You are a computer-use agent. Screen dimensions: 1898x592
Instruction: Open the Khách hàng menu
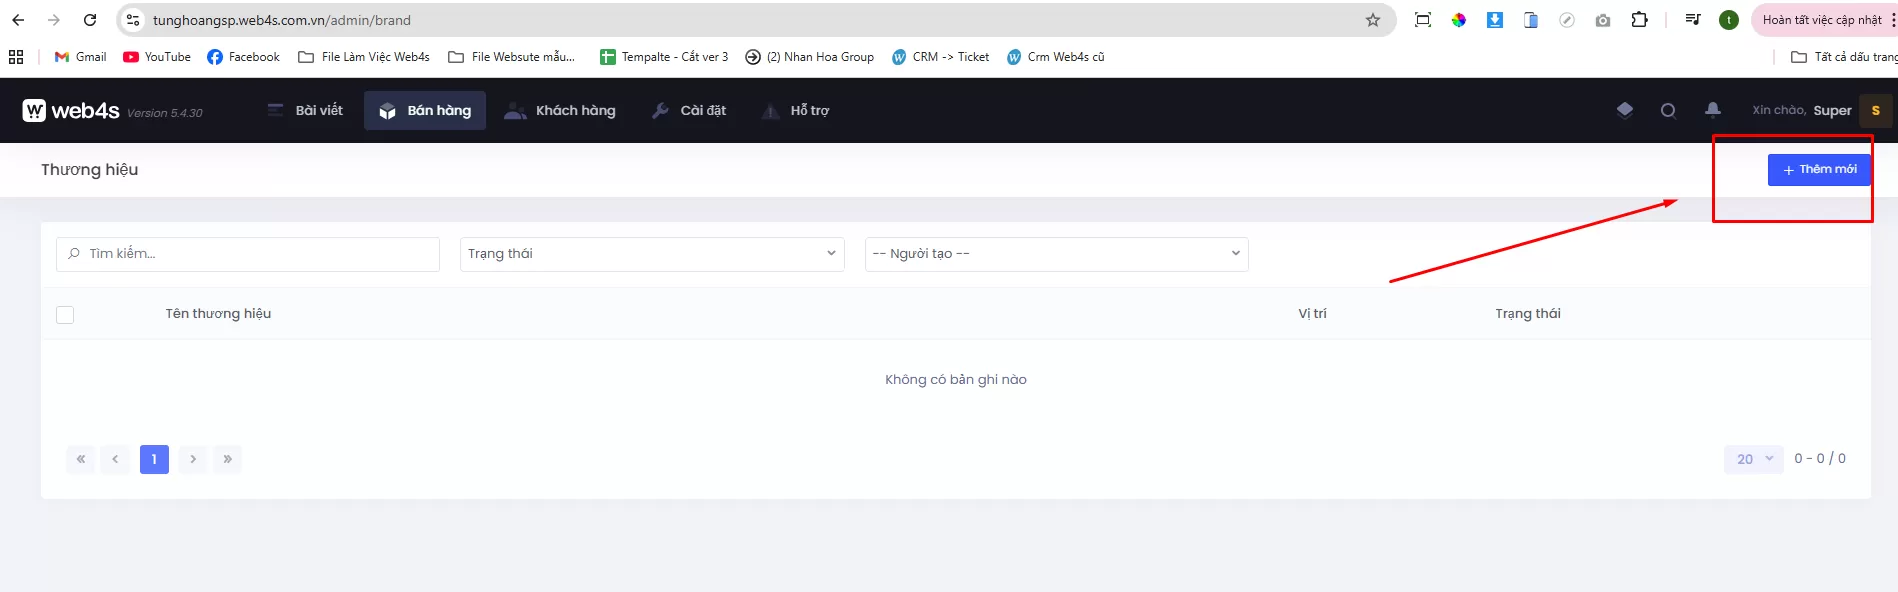coord(560,111)
